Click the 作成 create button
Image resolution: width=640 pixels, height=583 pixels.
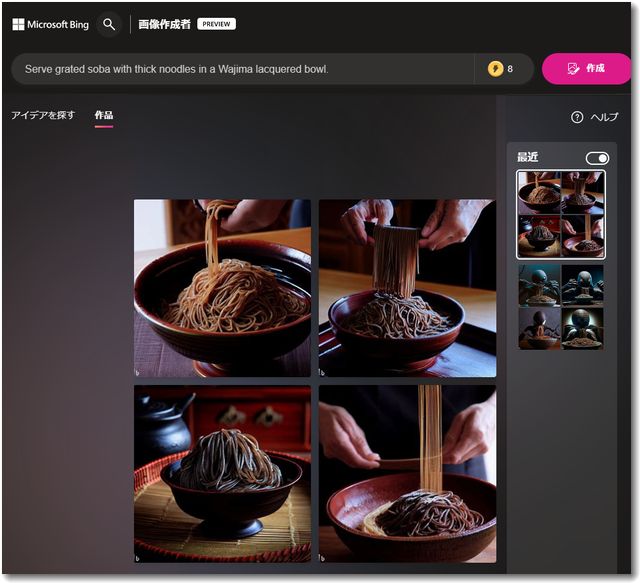(586, 69)
